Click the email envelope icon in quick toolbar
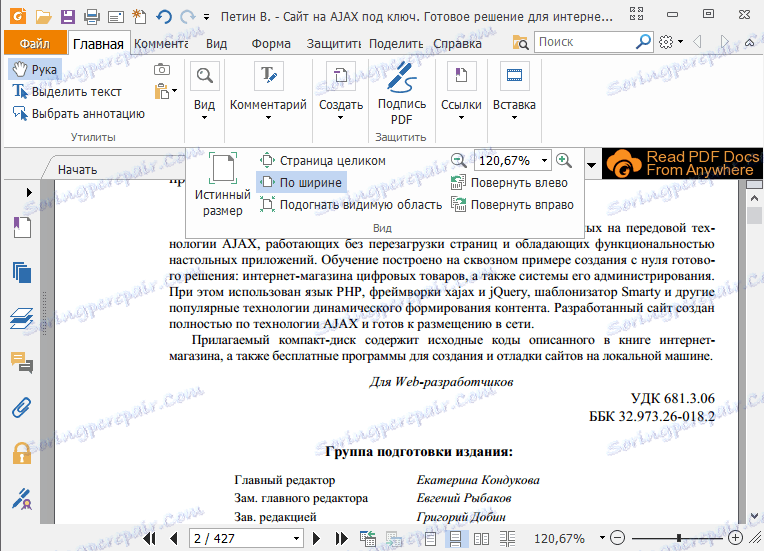 [115, 18]
